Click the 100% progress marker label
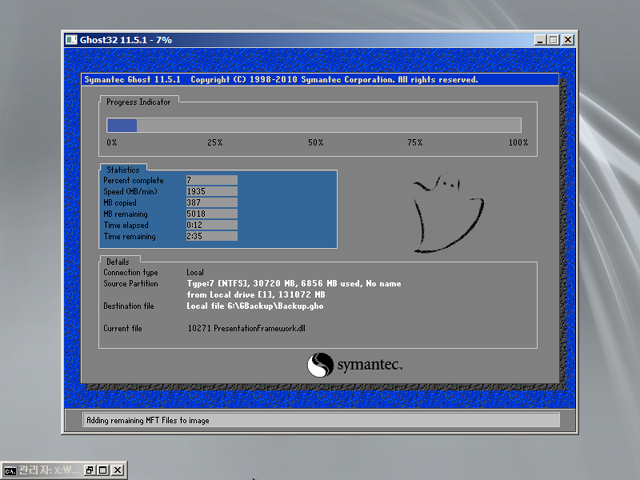Screen dimensions: 640x480 coord(518,142)
